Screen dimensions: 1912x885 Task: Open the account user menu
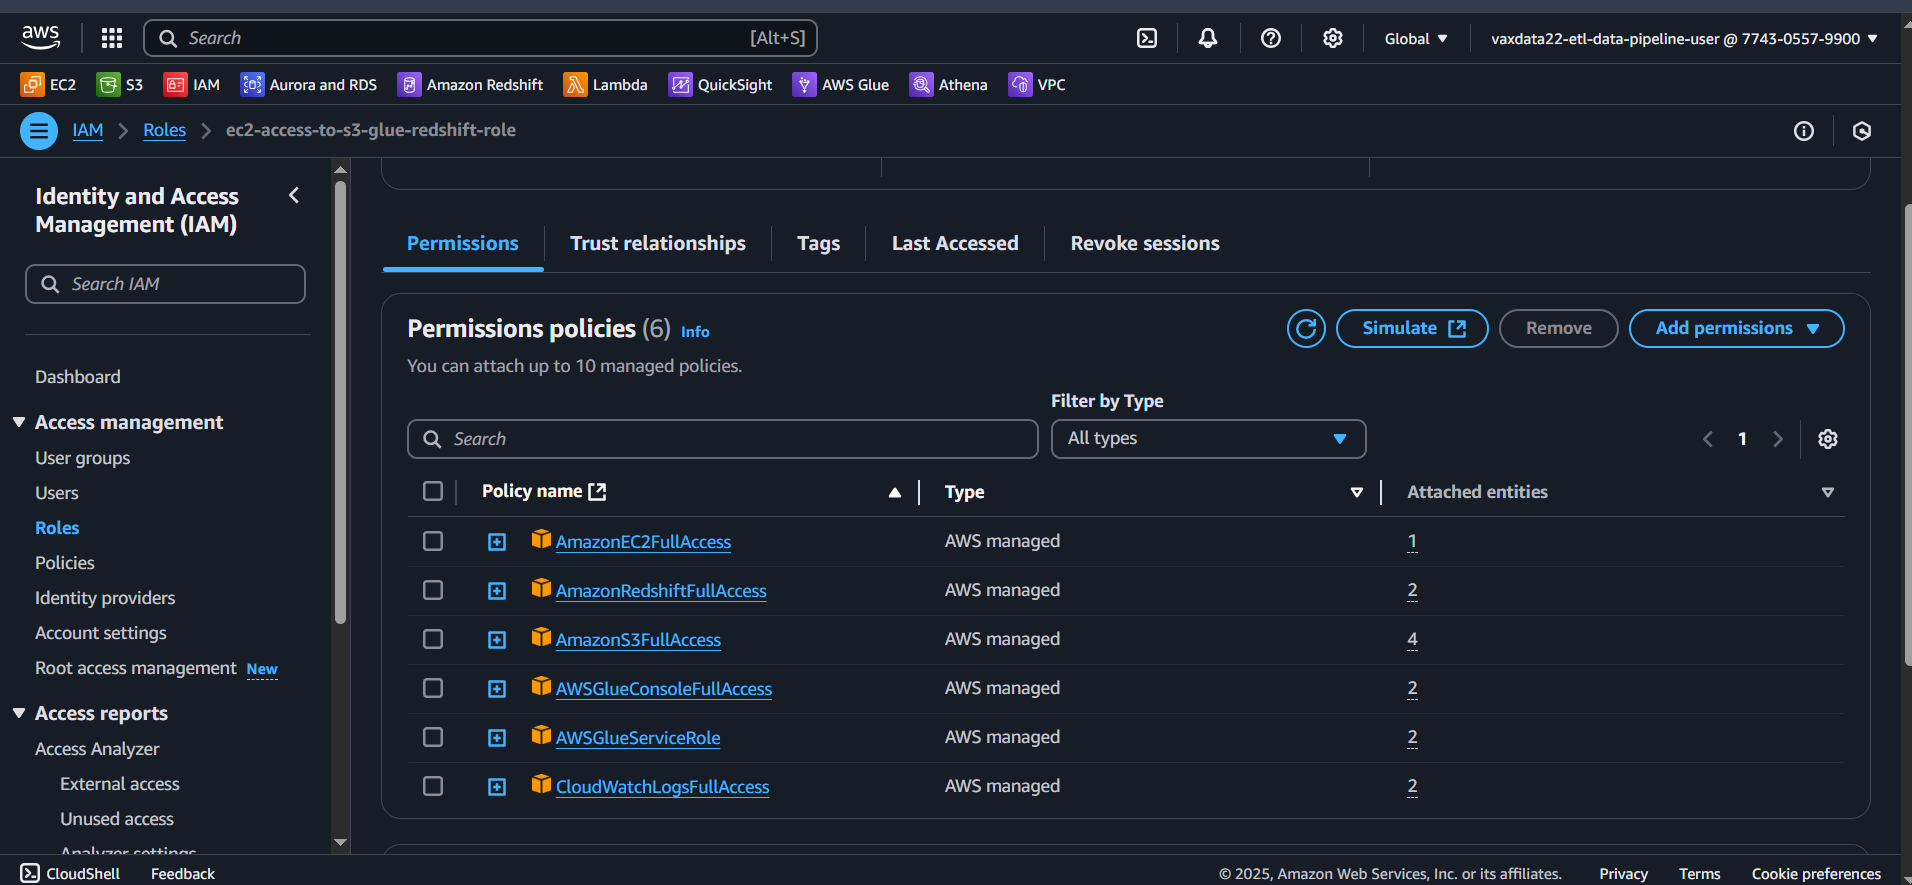click(1684, 39)
